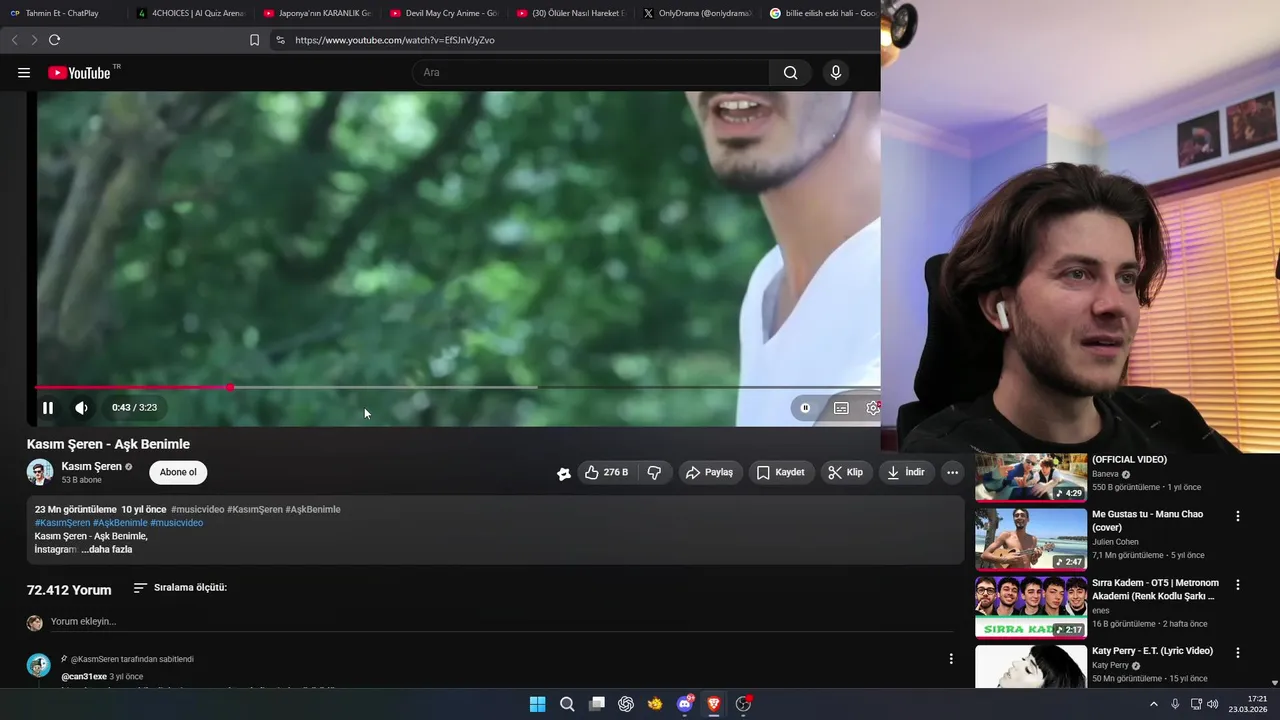This screenshot has height=720, width=1280.
Task: Open options for 'Sırra Kadem' video
Action: [x=1237, y=584]
